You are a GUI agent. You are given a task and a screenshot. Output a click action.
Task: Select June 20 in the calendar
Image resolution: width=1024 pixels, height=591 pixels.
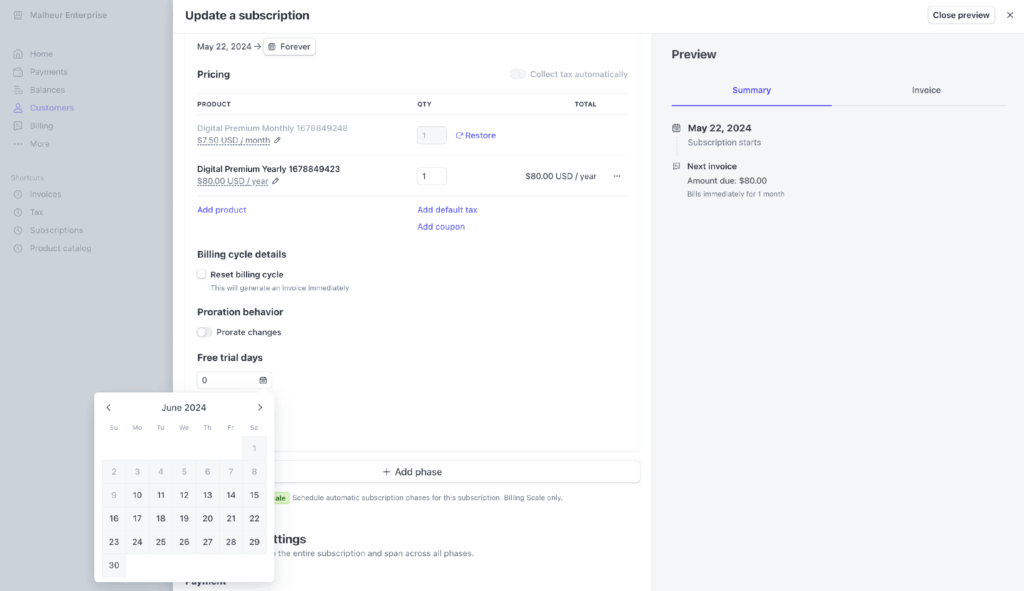pyautogui.click(x=207, y=518)
